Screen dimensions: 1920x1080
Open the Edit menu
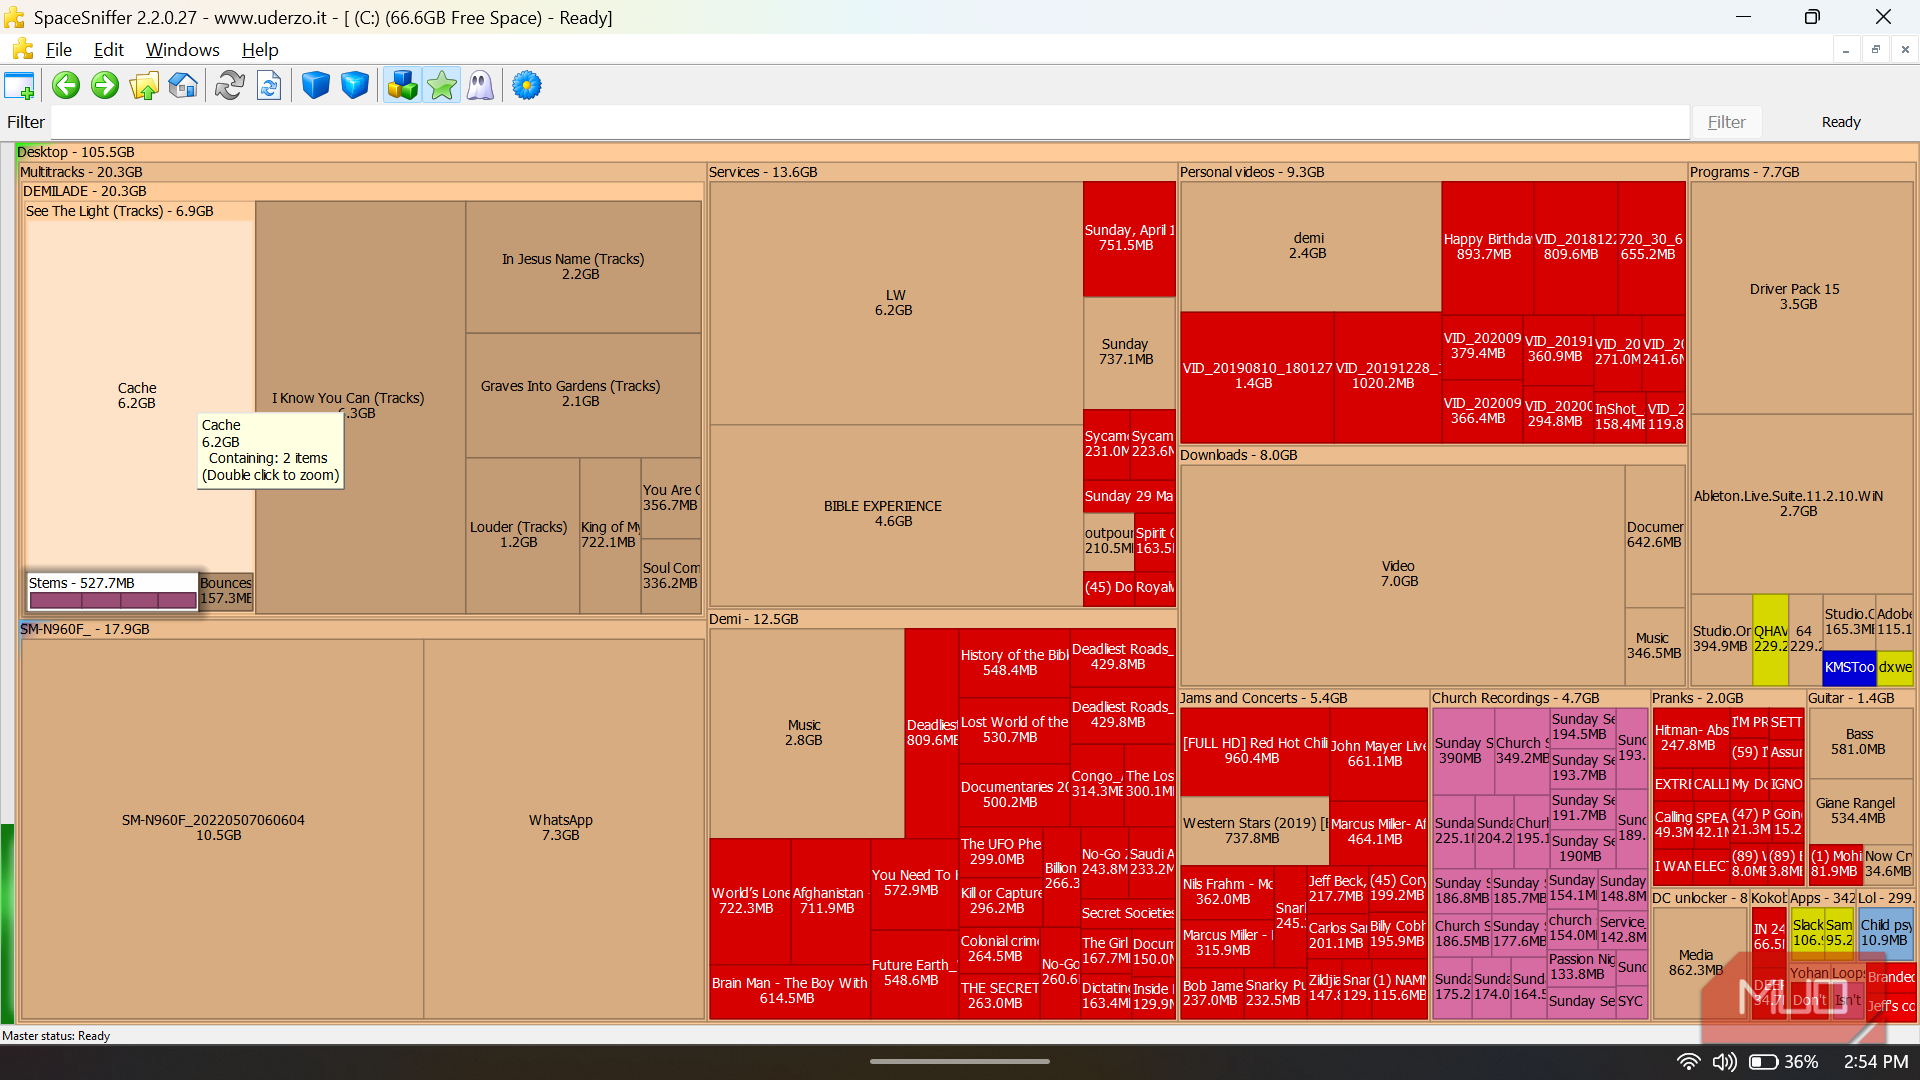coord(109,50)
